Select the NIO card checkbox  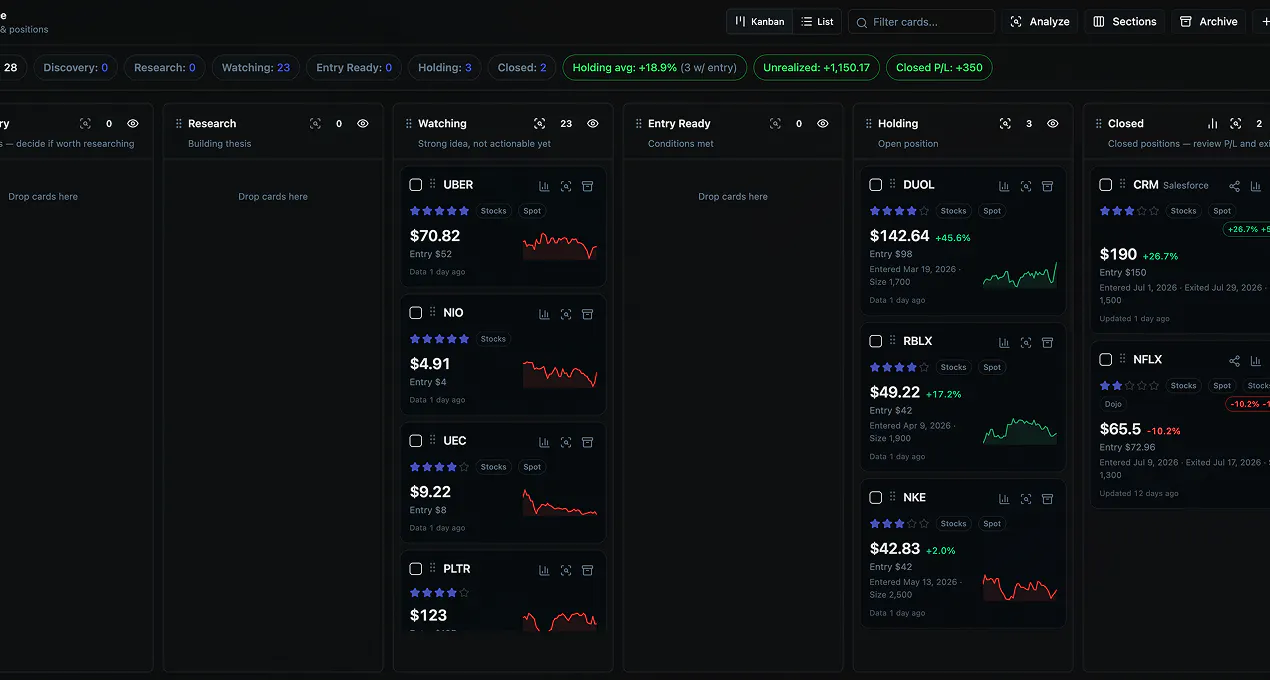[416, 313]
